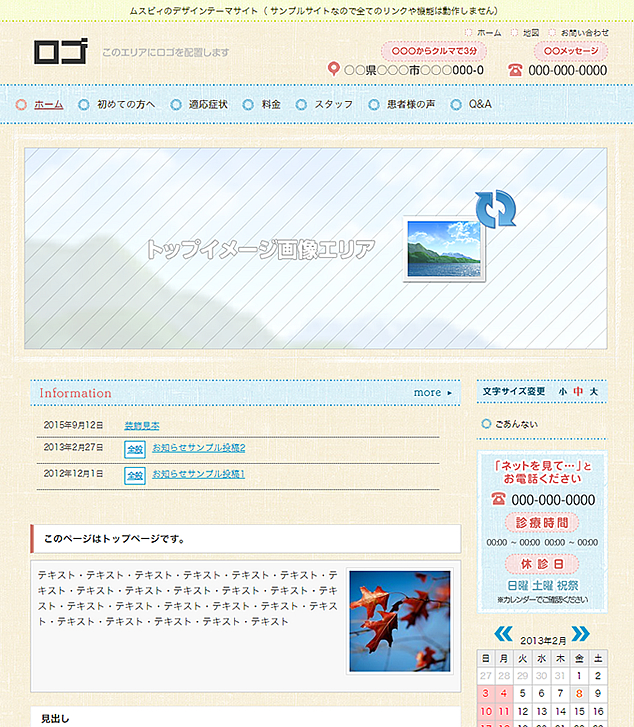This screenshot has width=634, height=727.
Task: Click the 文字サイズ変更 label
Action: [514, 391]
